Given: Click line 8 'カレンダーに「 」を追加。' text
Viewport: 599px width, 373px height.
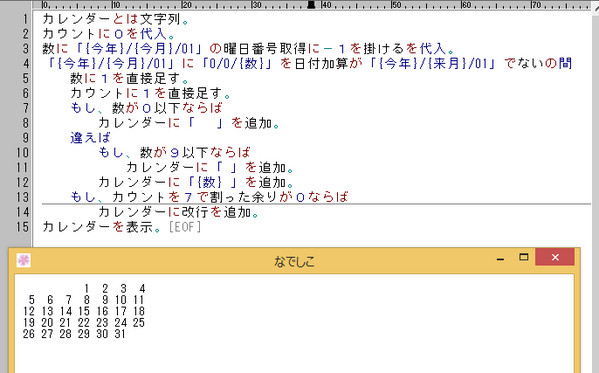Looking at the screenshot, I should (189, 123).
